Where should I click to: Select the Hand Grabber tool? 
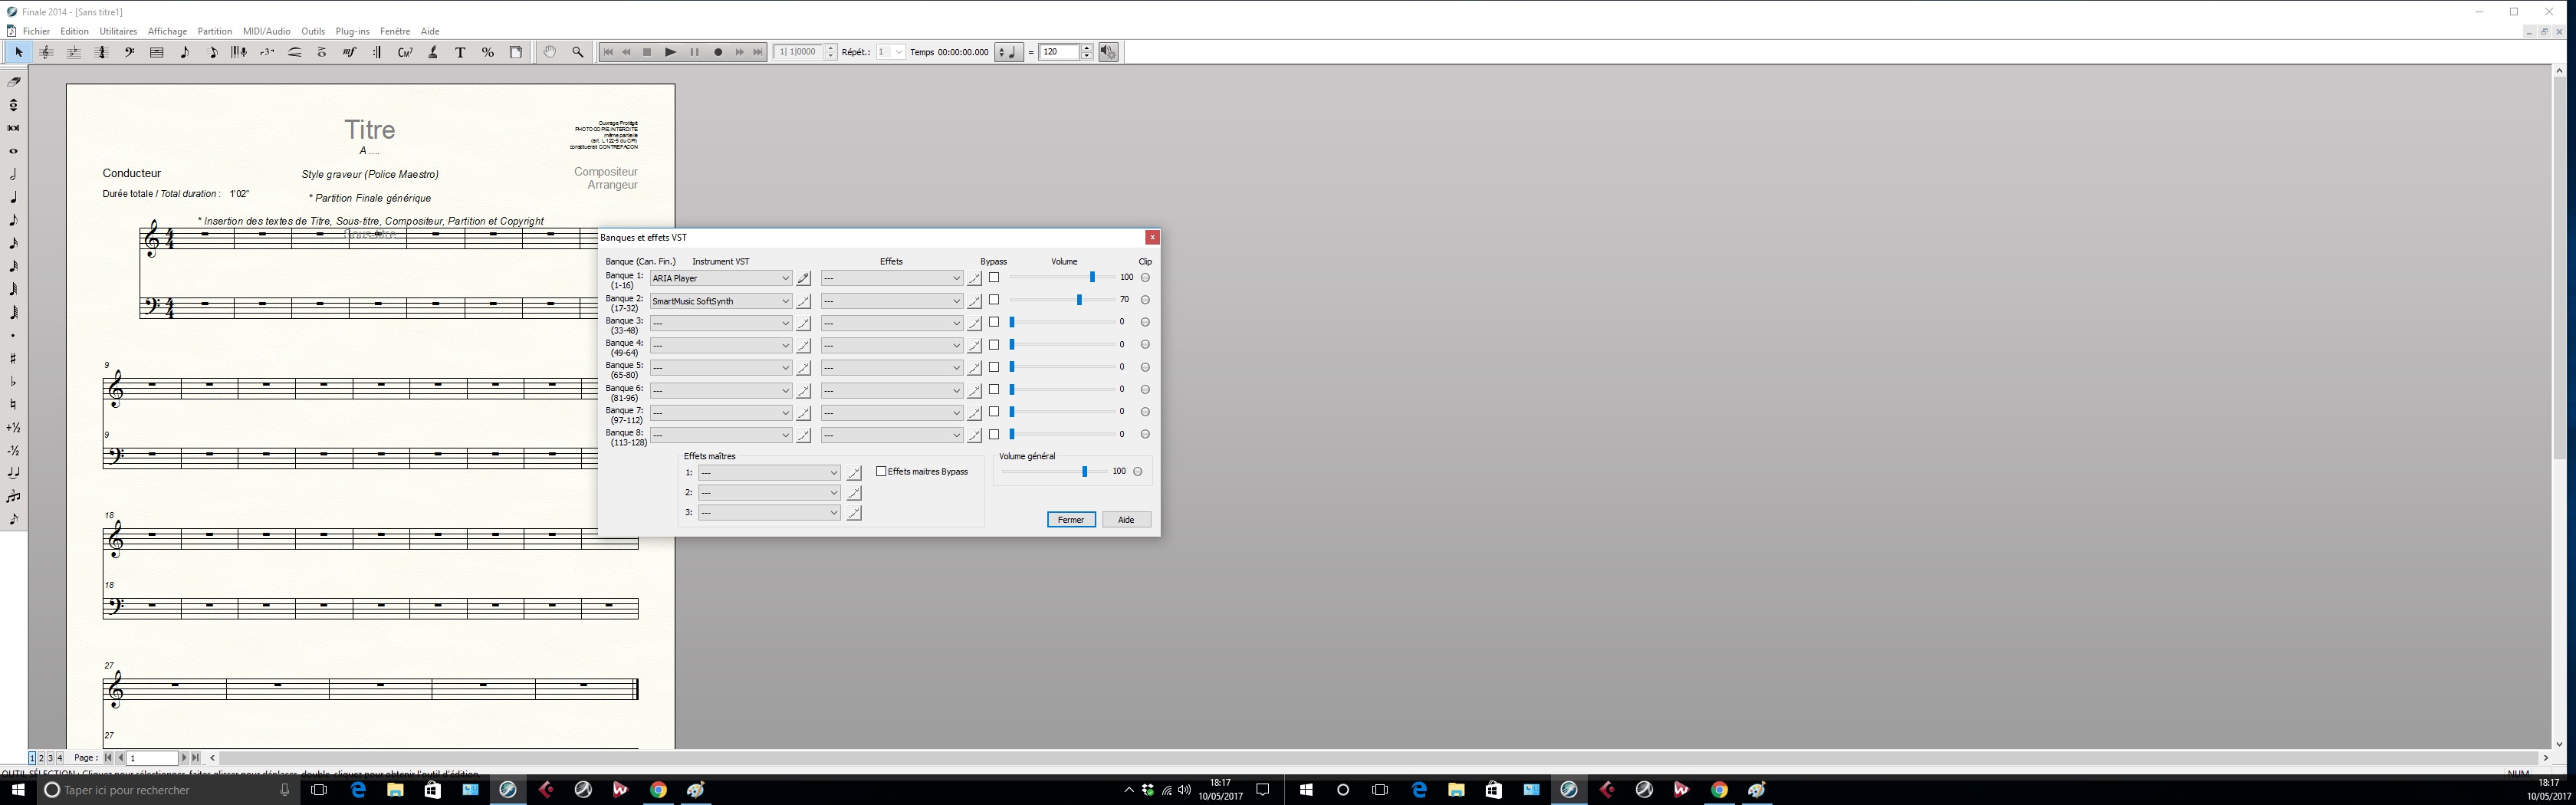(x=549, y=53)
